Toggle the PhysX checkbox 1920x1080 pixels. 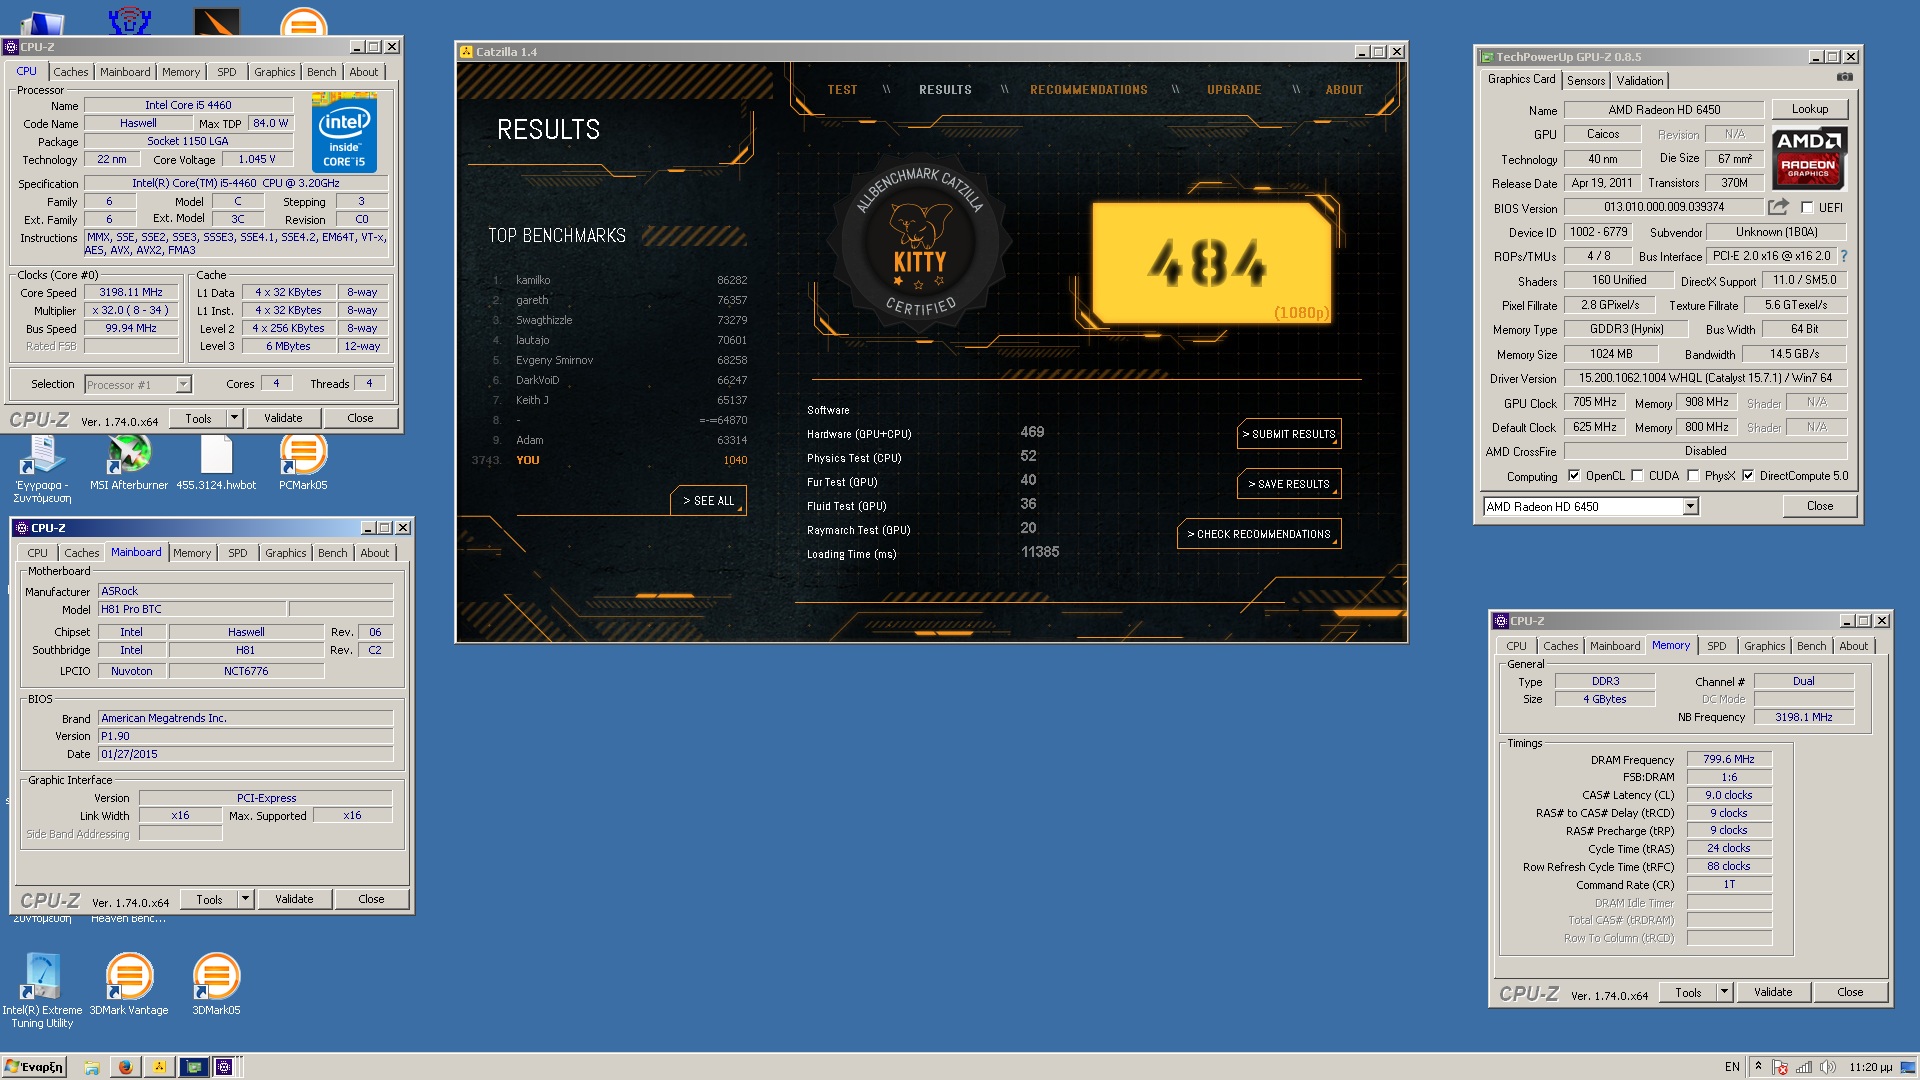tap(1693, 476)
